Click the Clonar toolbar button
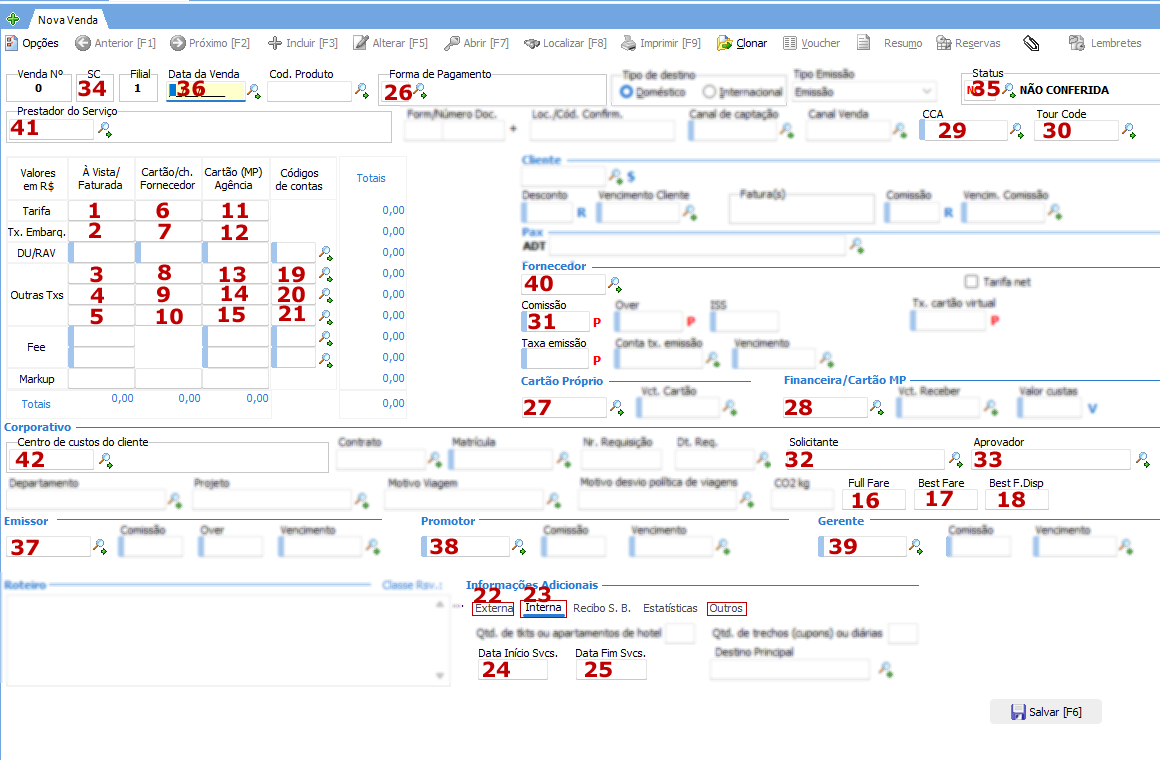The image size is (1160, 760). coord(742,43)
